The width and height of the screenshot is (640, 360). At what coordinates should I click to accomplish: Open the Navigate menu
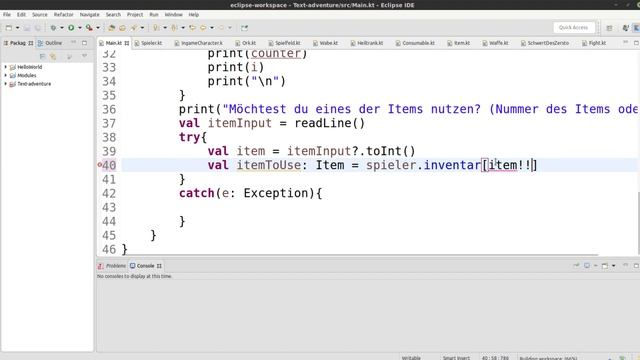(x=89, y=14)
